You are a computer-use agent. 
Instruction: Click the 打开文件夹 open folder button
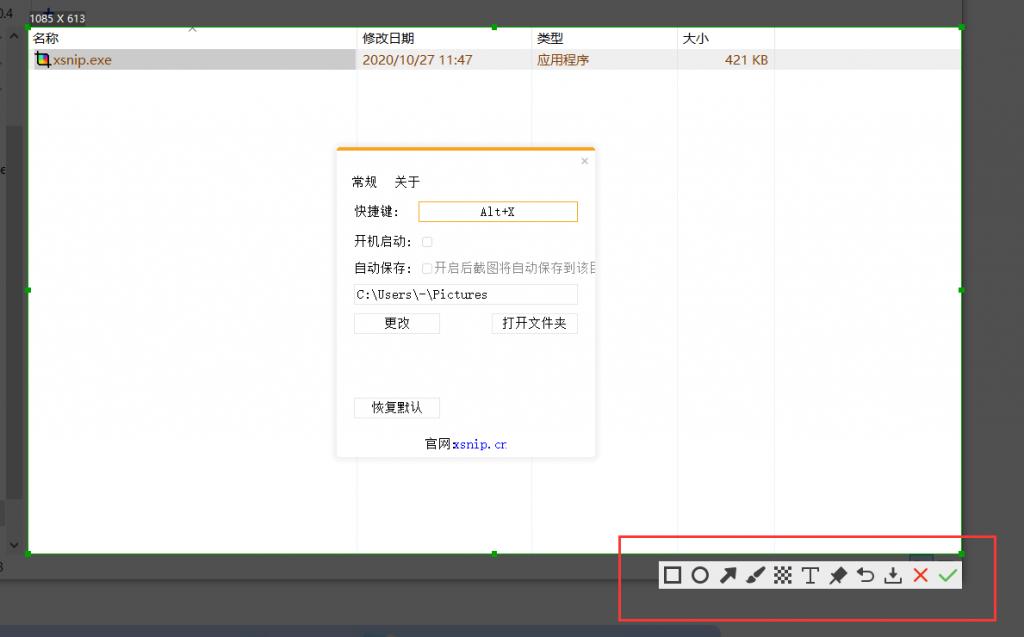534,323
